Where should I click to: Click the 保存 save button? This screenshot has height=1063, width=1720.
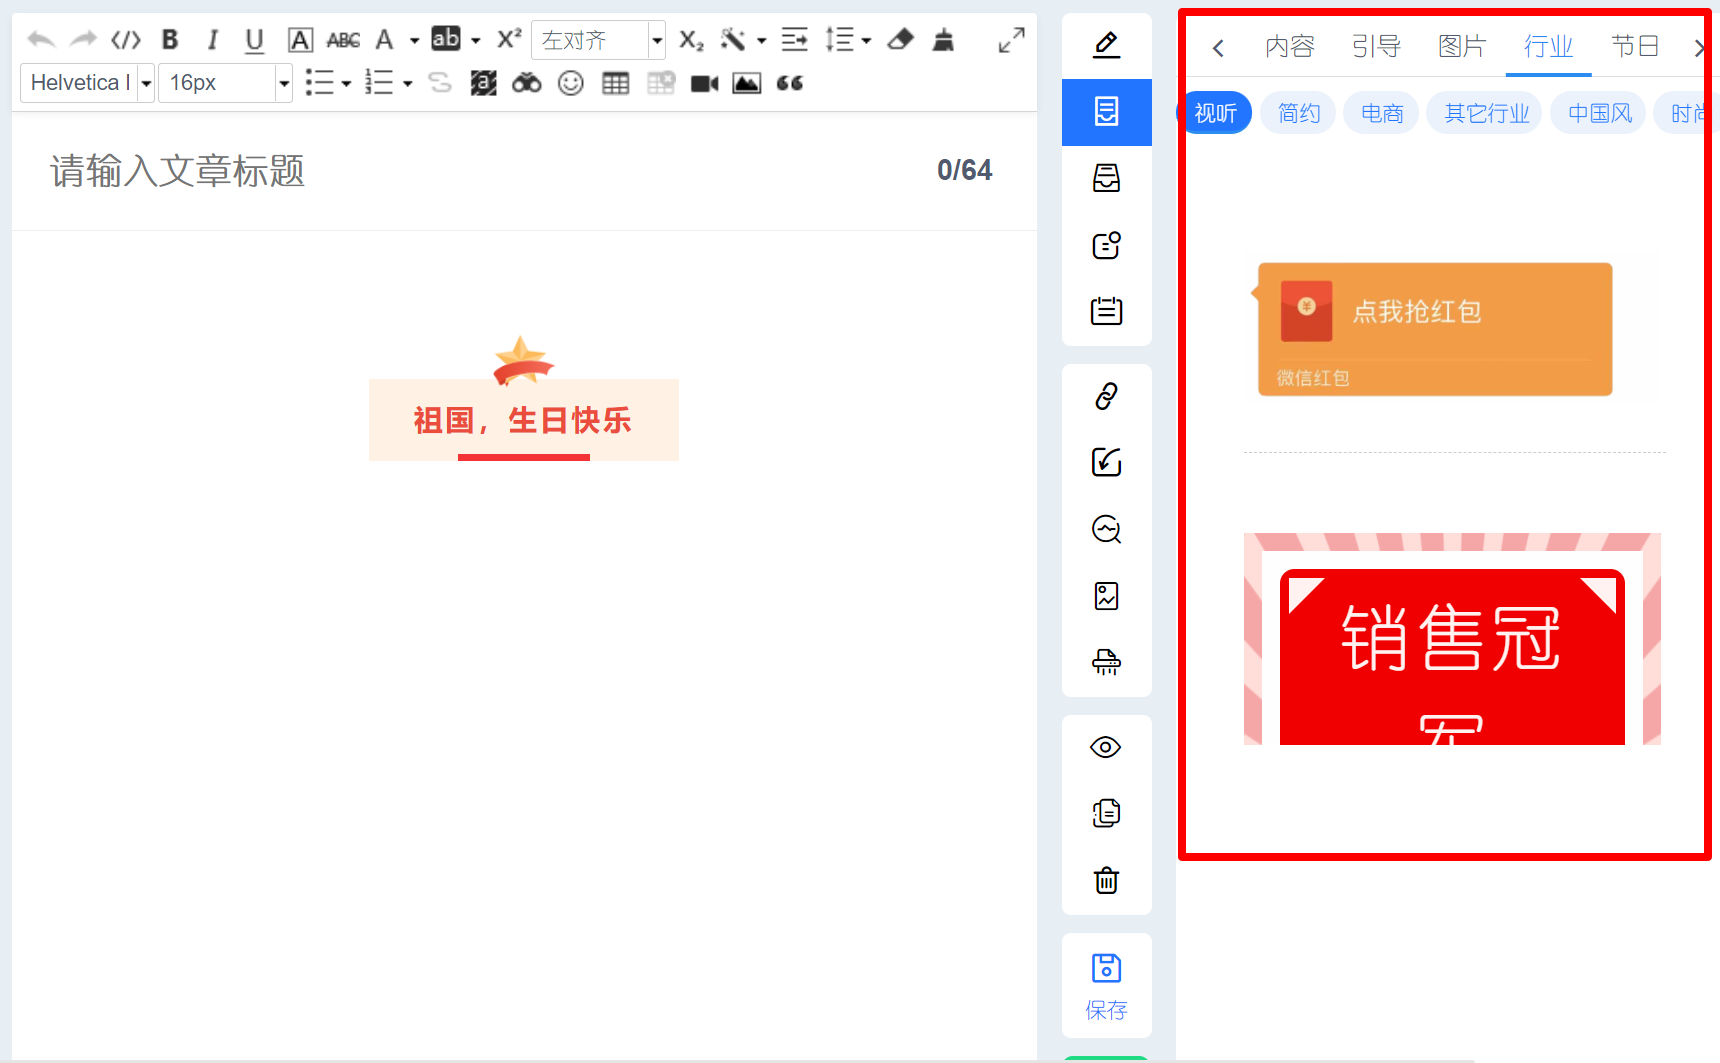pos(1106,985)
